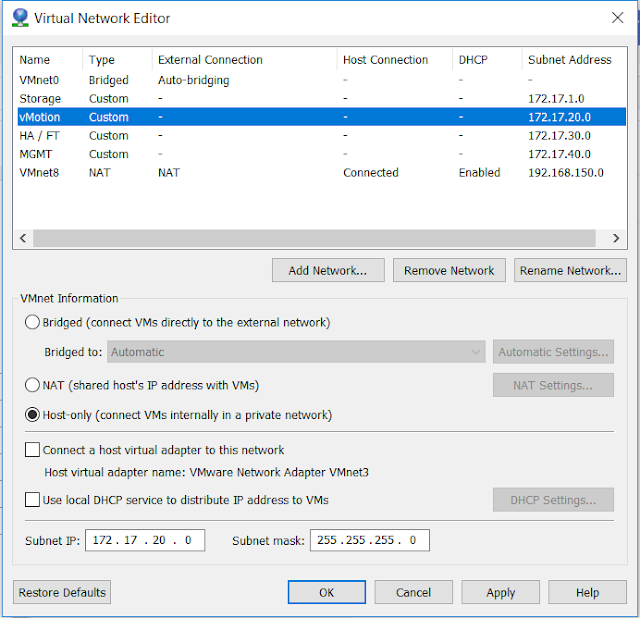The height and width of the screenshot is (618, 640).
Task: Click the Connected cell in VMnet8 row
Action: tap(371, 172)
